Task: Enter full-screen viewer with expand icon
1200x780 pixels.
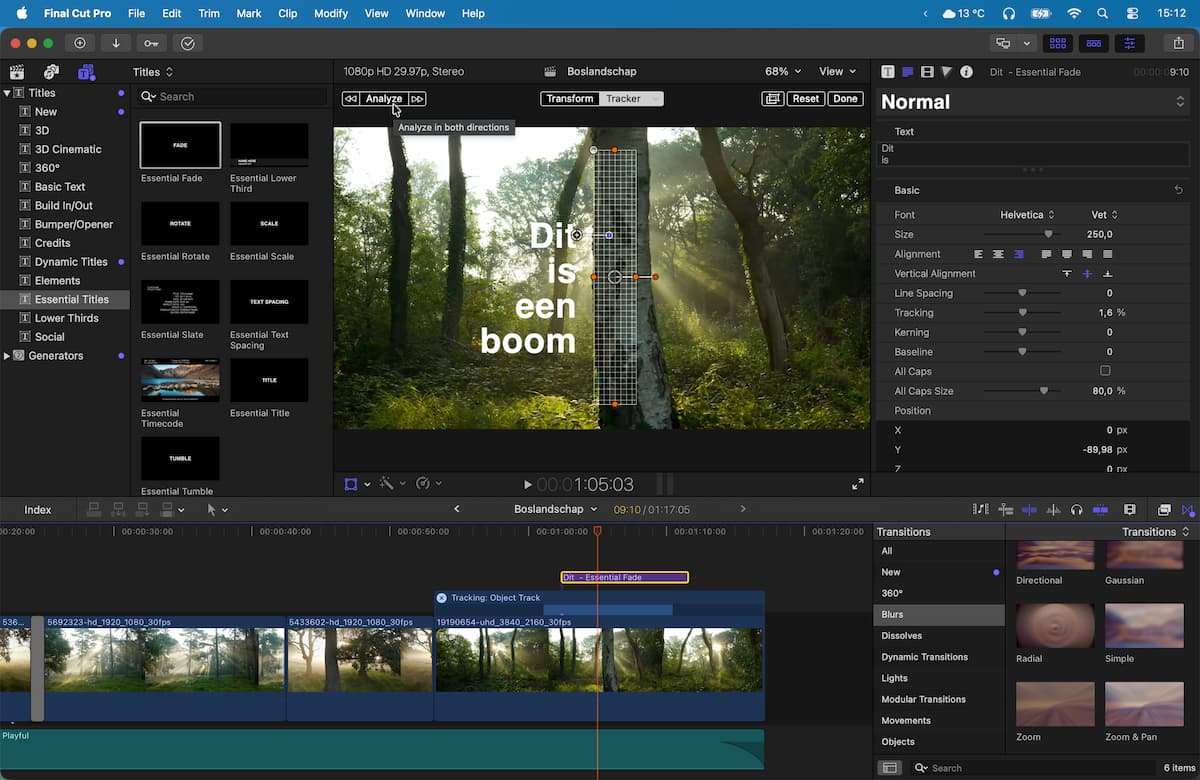Action: pos(857,484)
